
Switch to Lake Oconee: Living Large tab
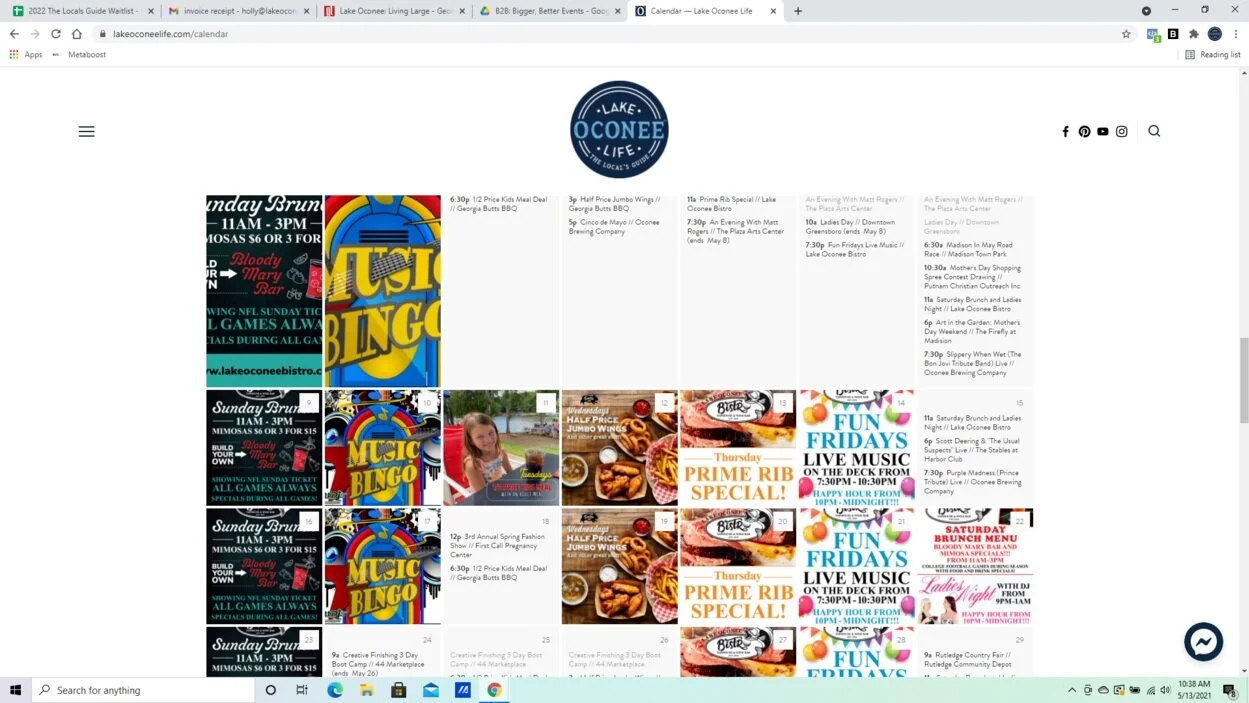click(394, 11)
